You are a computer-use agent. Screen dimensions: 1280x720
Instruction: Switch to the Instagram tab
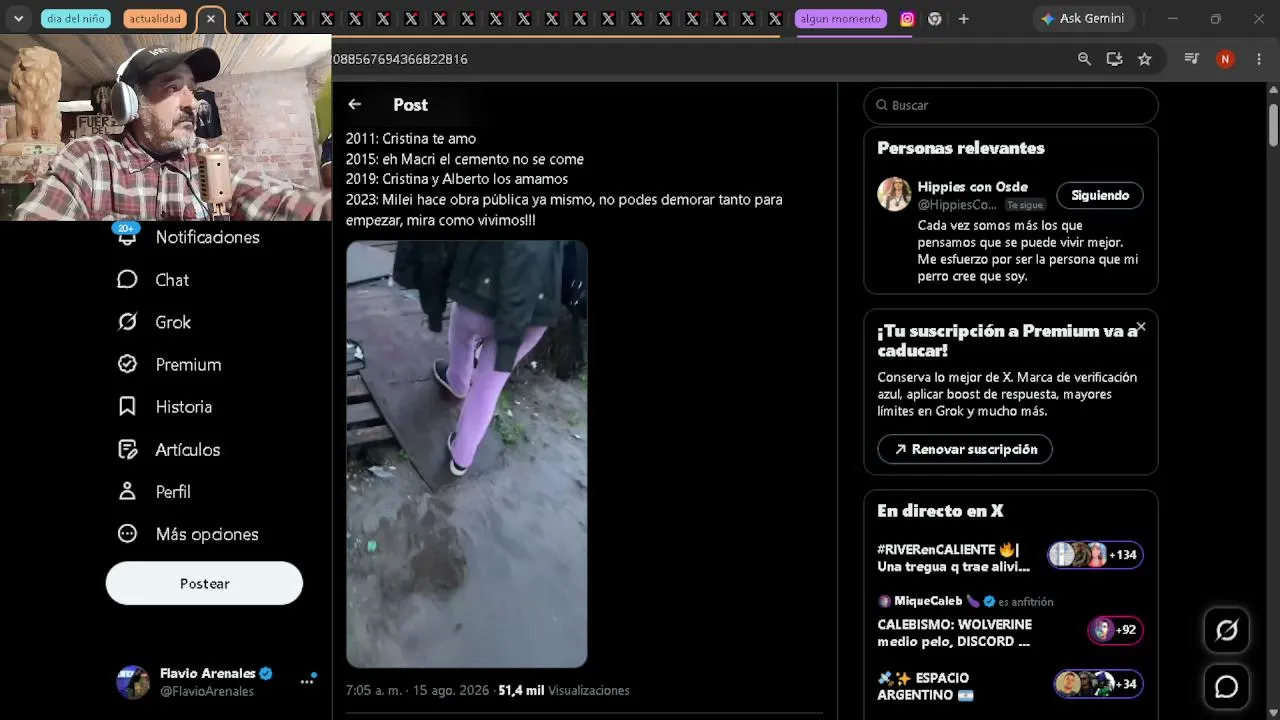(x=907, y=19)
